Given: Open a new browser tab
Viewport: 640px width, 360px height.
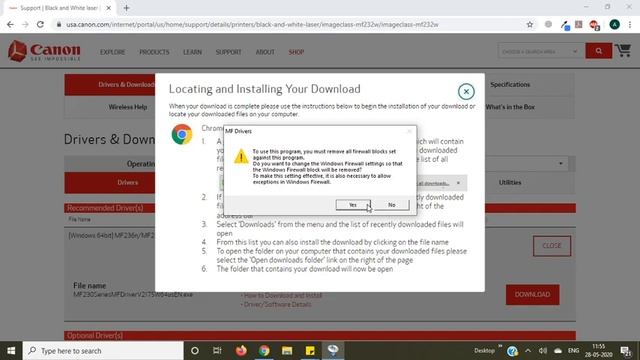Looking at the screenshot, I should click(127, 8).
